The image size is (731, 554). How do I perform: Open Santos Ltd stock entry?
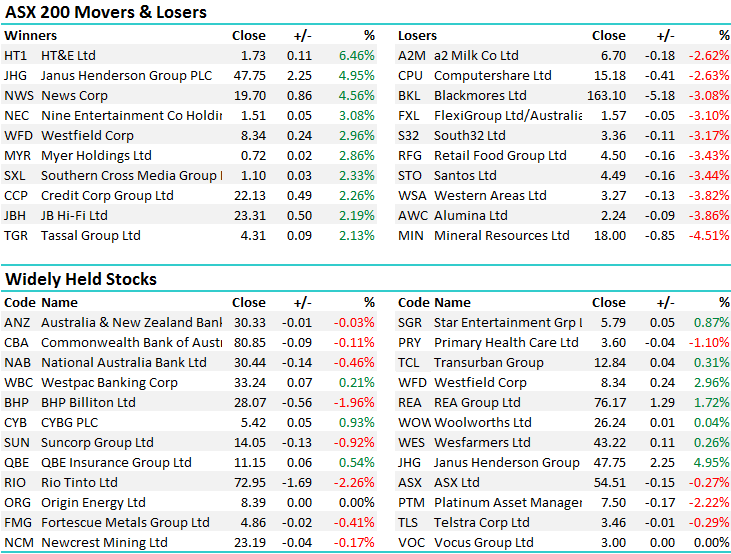point(466,176)
